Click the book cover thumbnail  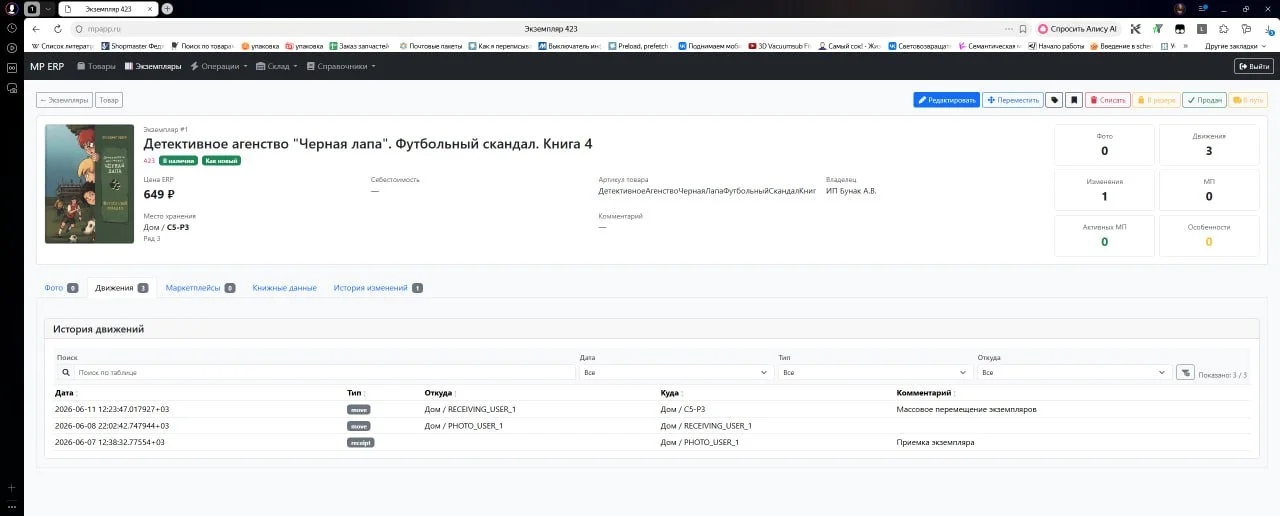(x=89, y=183)
